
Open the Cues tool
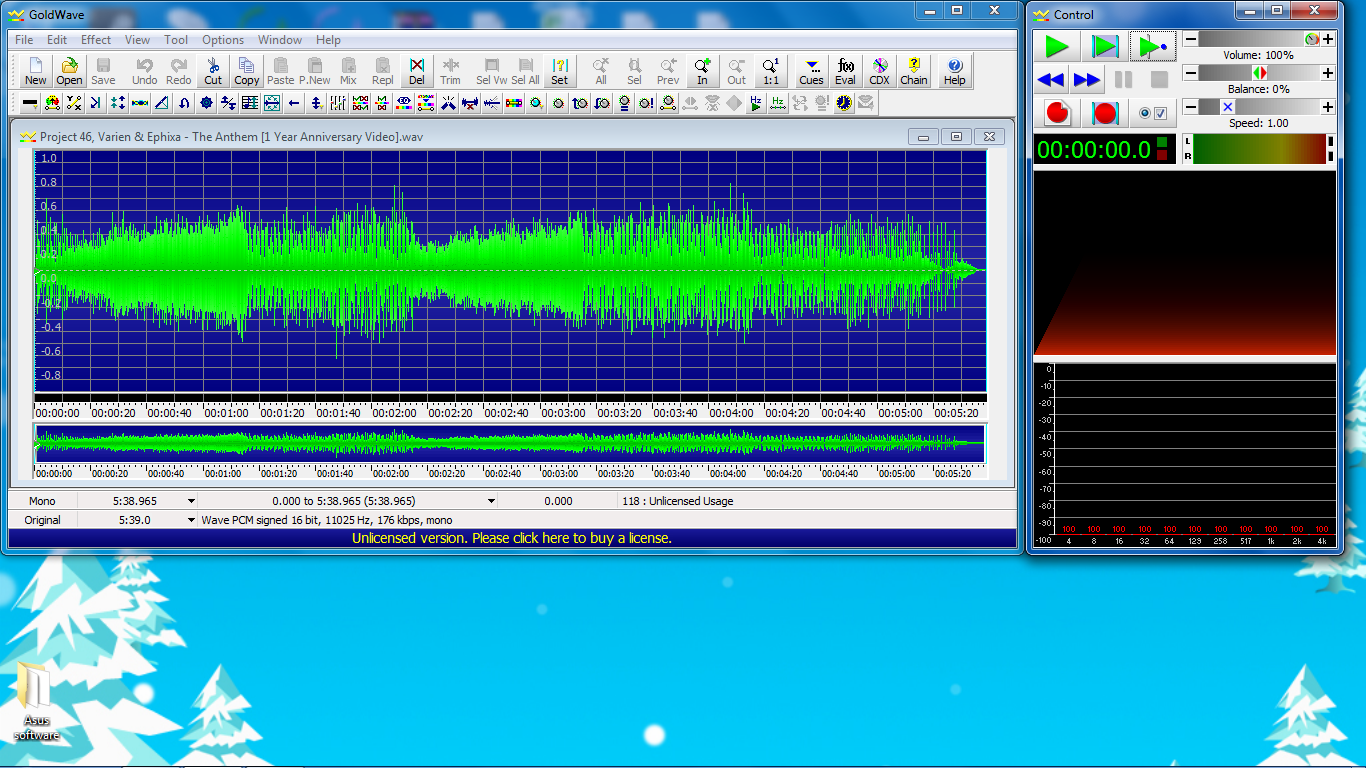point(811,71)
